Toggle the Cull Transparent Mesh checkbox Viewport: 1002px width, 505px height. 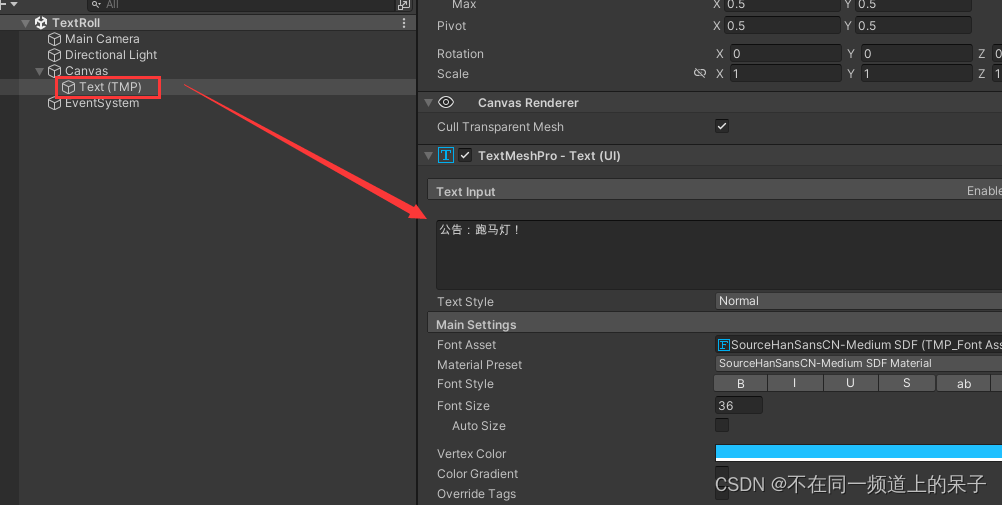coord(722,126)
